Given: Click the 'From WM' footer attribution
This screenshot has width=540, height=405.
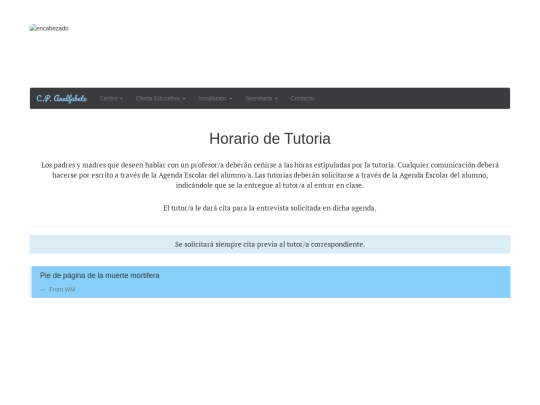Looking at the screenshot, I should coord(58,290).
